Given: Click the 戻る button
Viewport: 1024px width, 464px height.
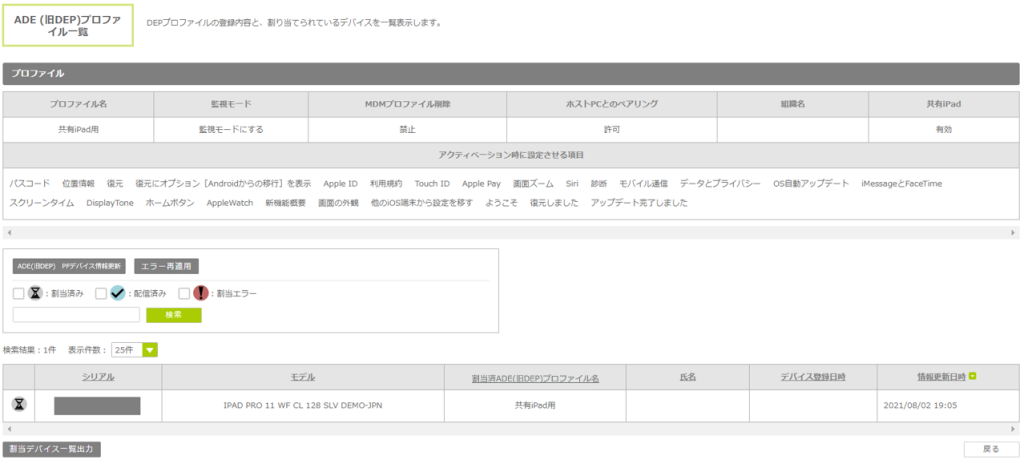Looking at the screenshot, I should coord(990,449).
